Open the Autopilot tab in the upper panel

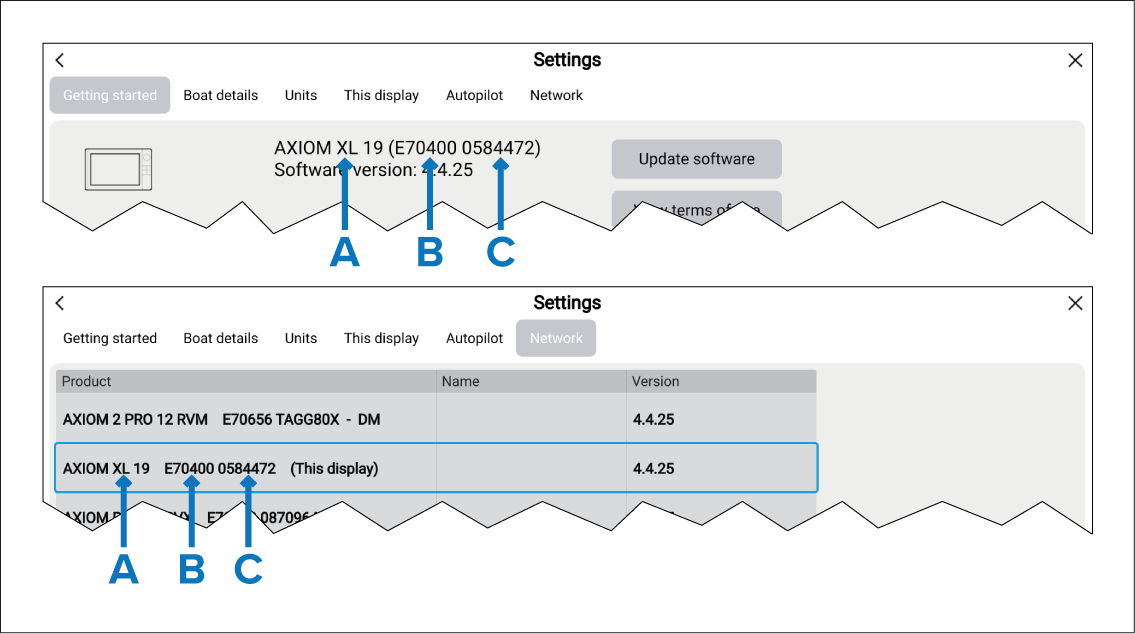474,96
